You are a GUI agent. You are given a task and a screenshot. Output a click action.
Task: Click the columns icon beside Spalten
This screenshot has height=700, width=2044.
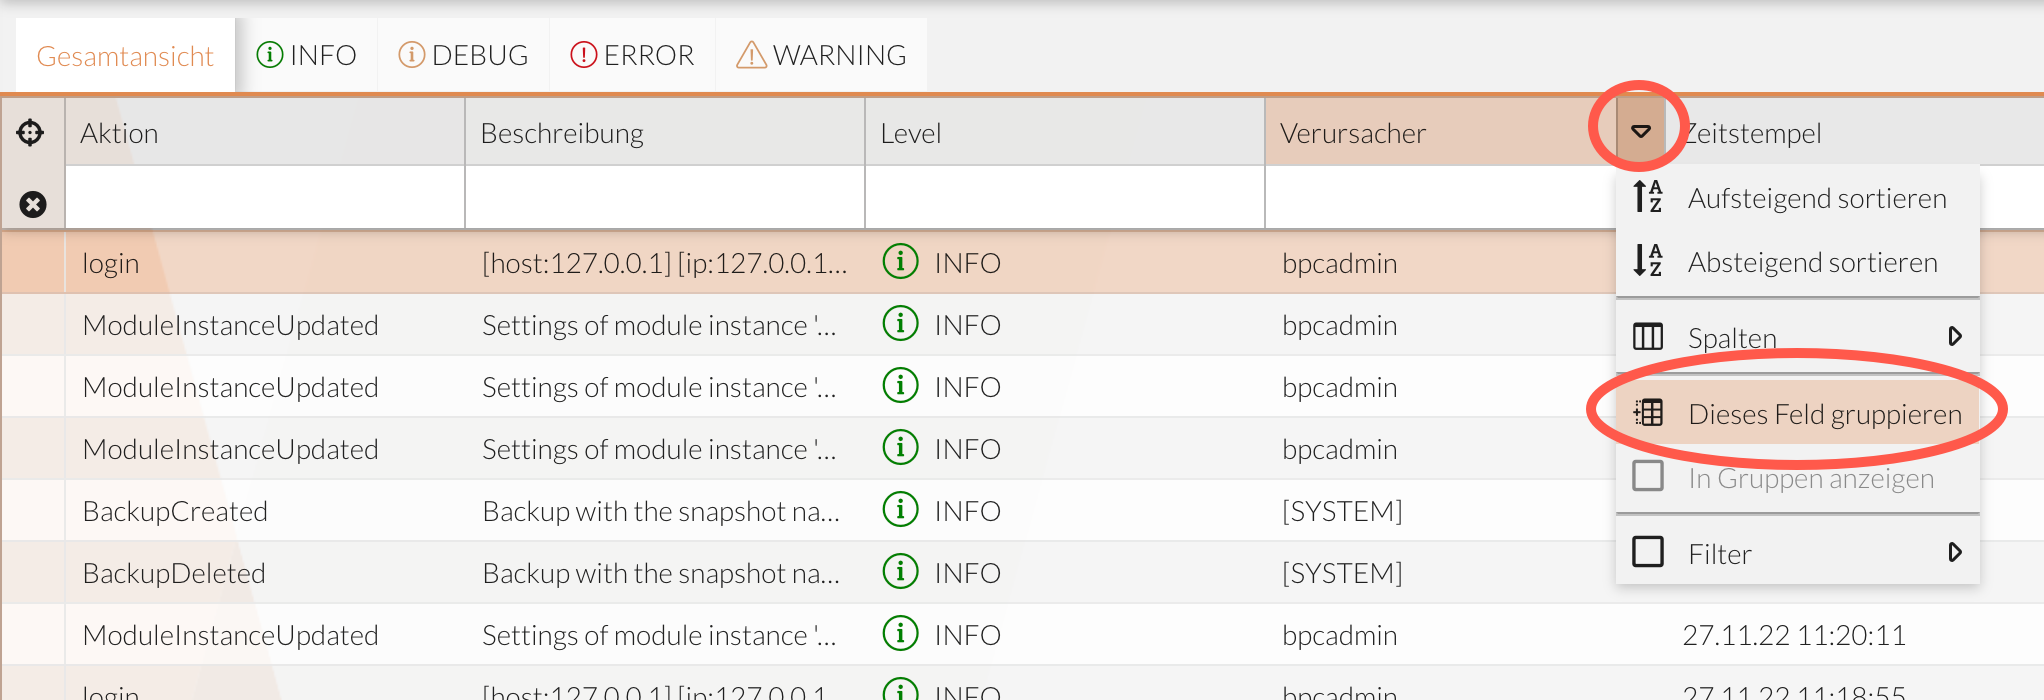point(1647,337)
